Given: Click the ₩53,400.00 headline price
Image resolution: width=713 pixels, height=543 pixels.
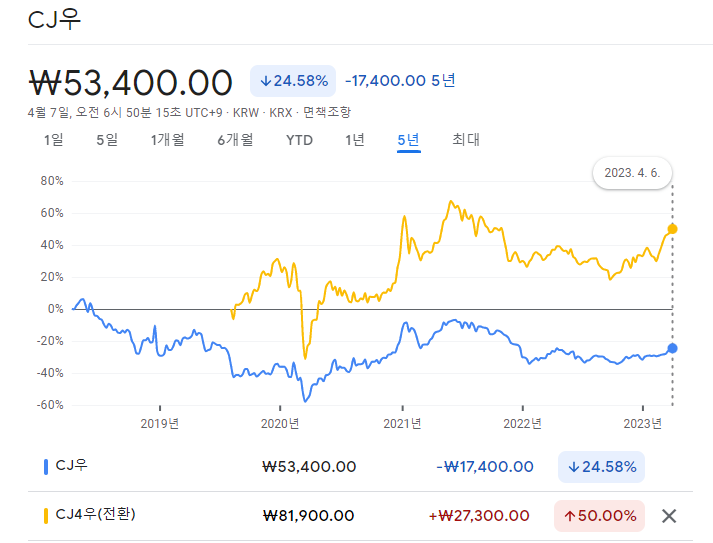Looking at the screenshot, I should point(131,83).
